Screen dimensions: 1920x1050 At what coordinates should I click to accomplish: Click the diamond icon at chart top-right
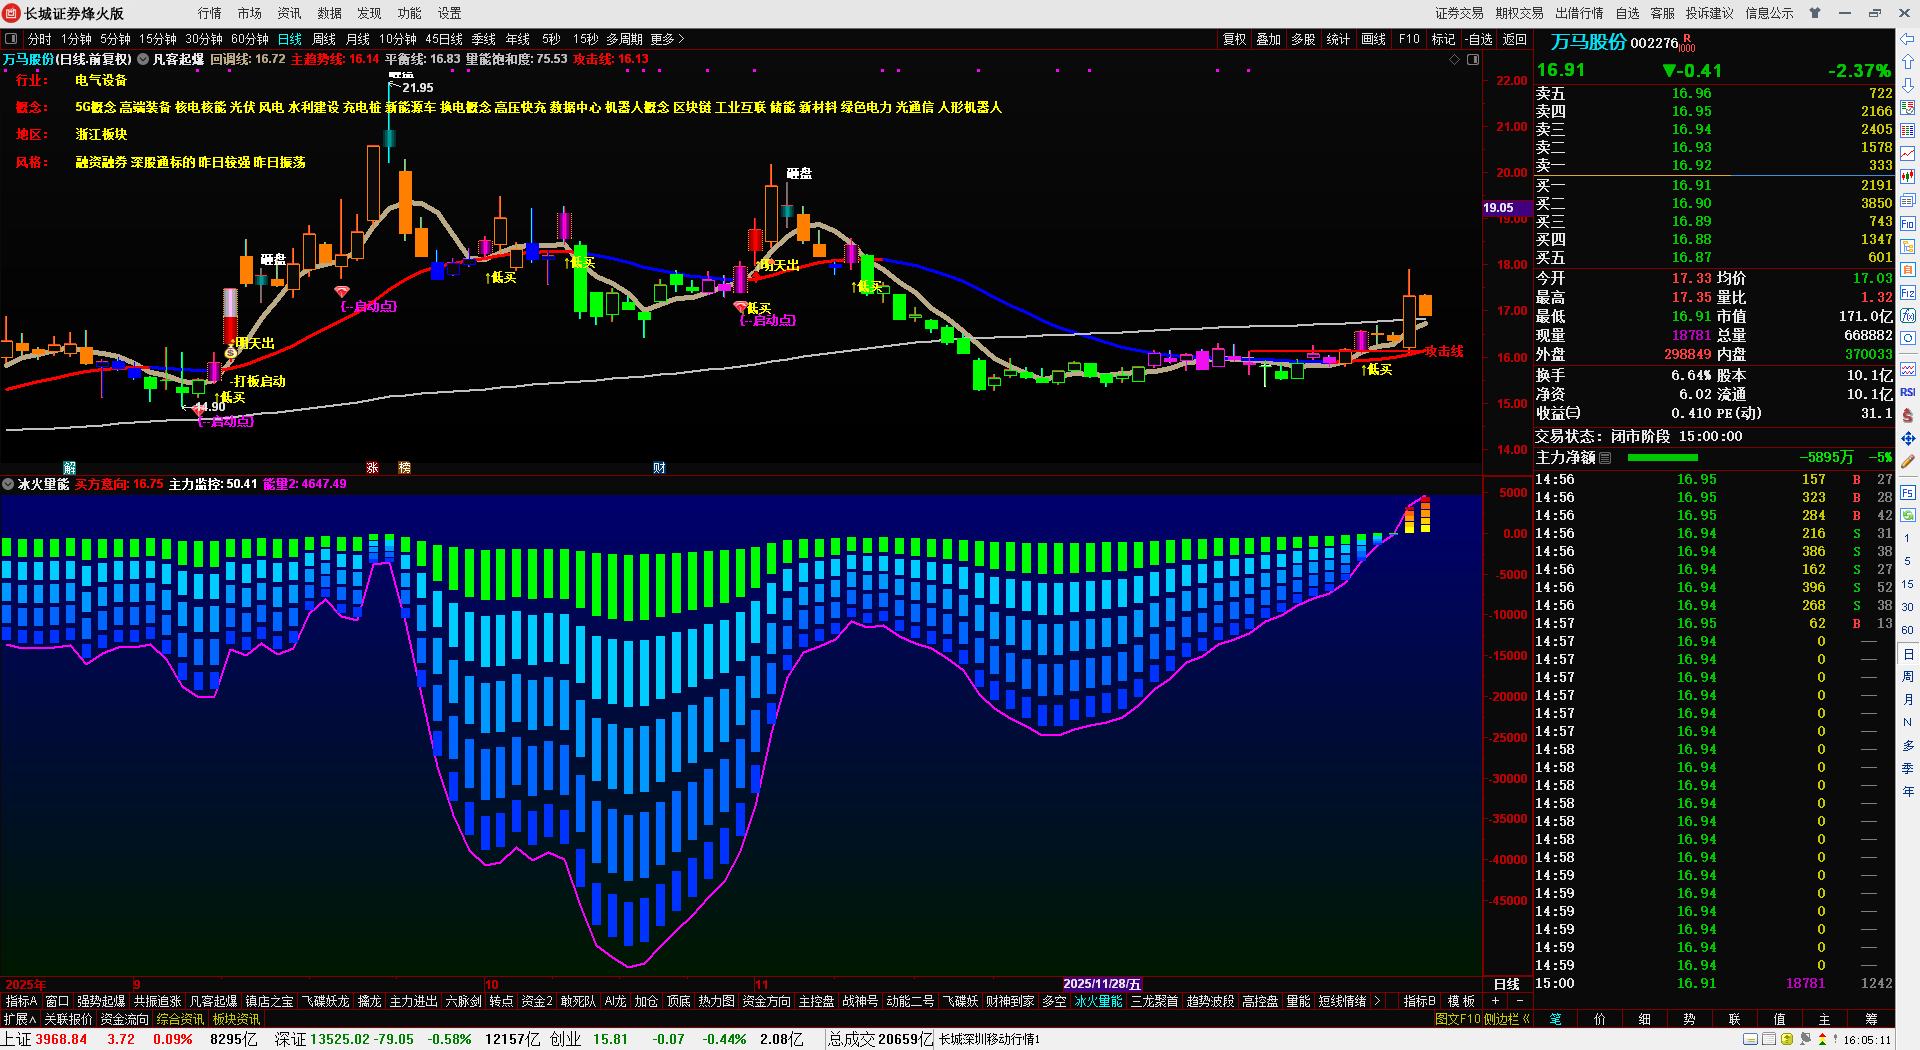pyautogui.click(x=1455, y=60)
